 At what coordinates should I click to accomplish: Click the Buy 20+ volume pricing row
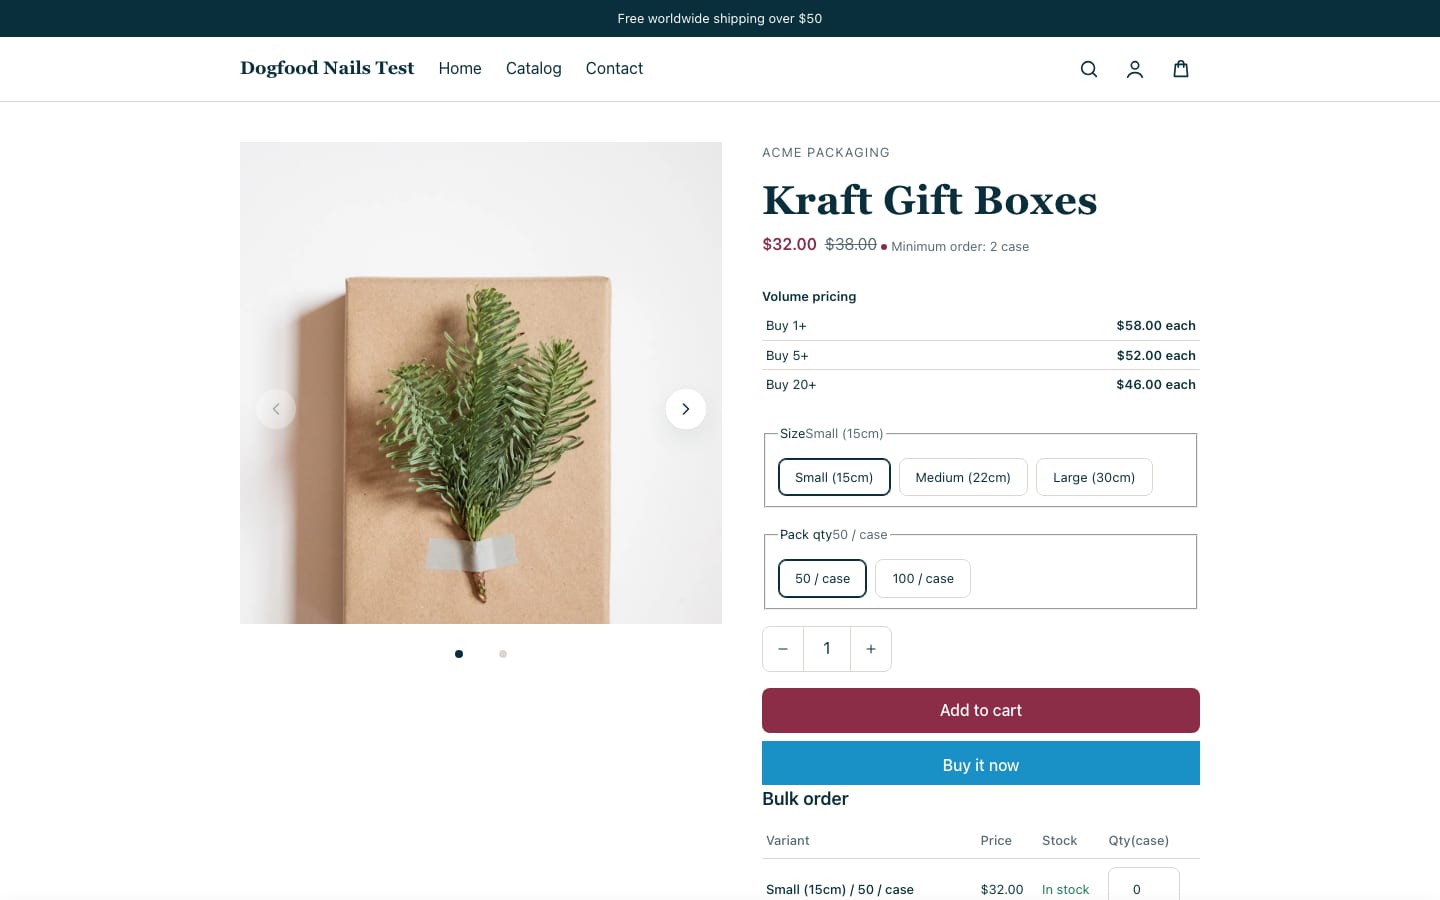[981, 384]
